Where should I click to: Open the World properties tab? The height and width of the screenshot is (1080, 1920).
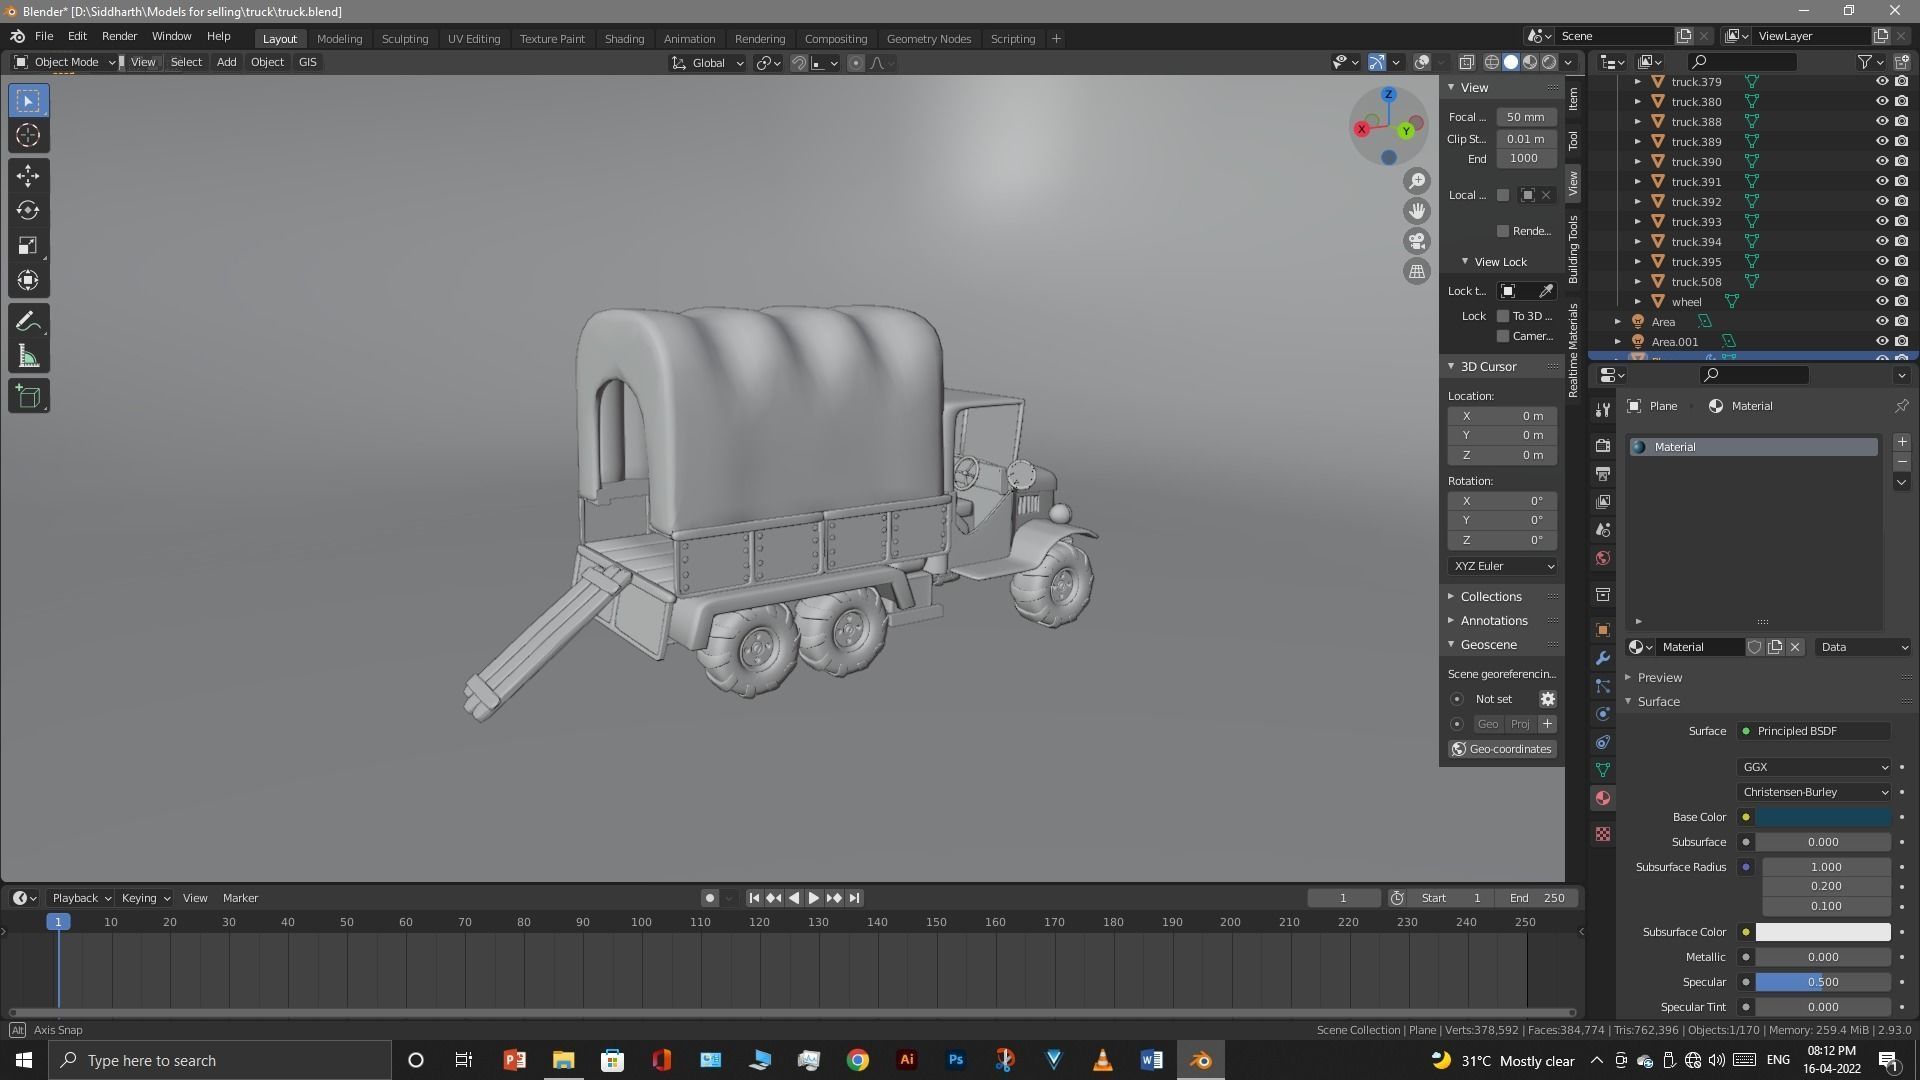(1603, 558)
